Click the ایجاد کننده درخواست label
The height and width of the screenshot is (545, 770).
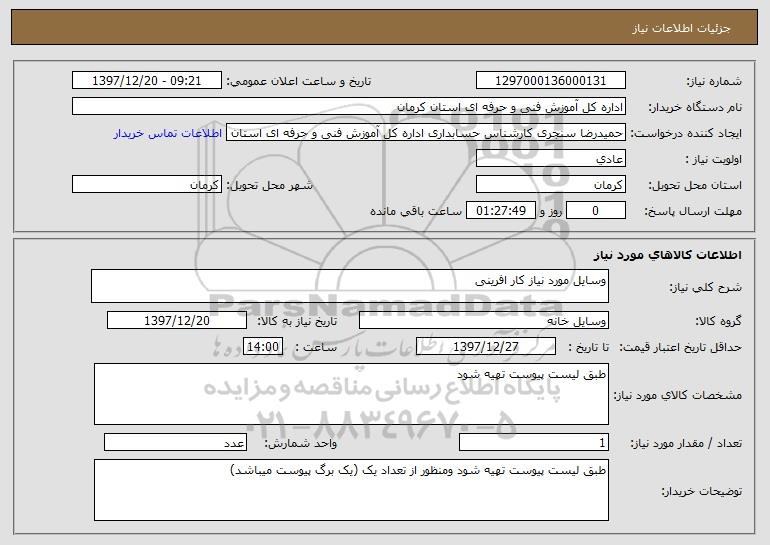(686, 134)
